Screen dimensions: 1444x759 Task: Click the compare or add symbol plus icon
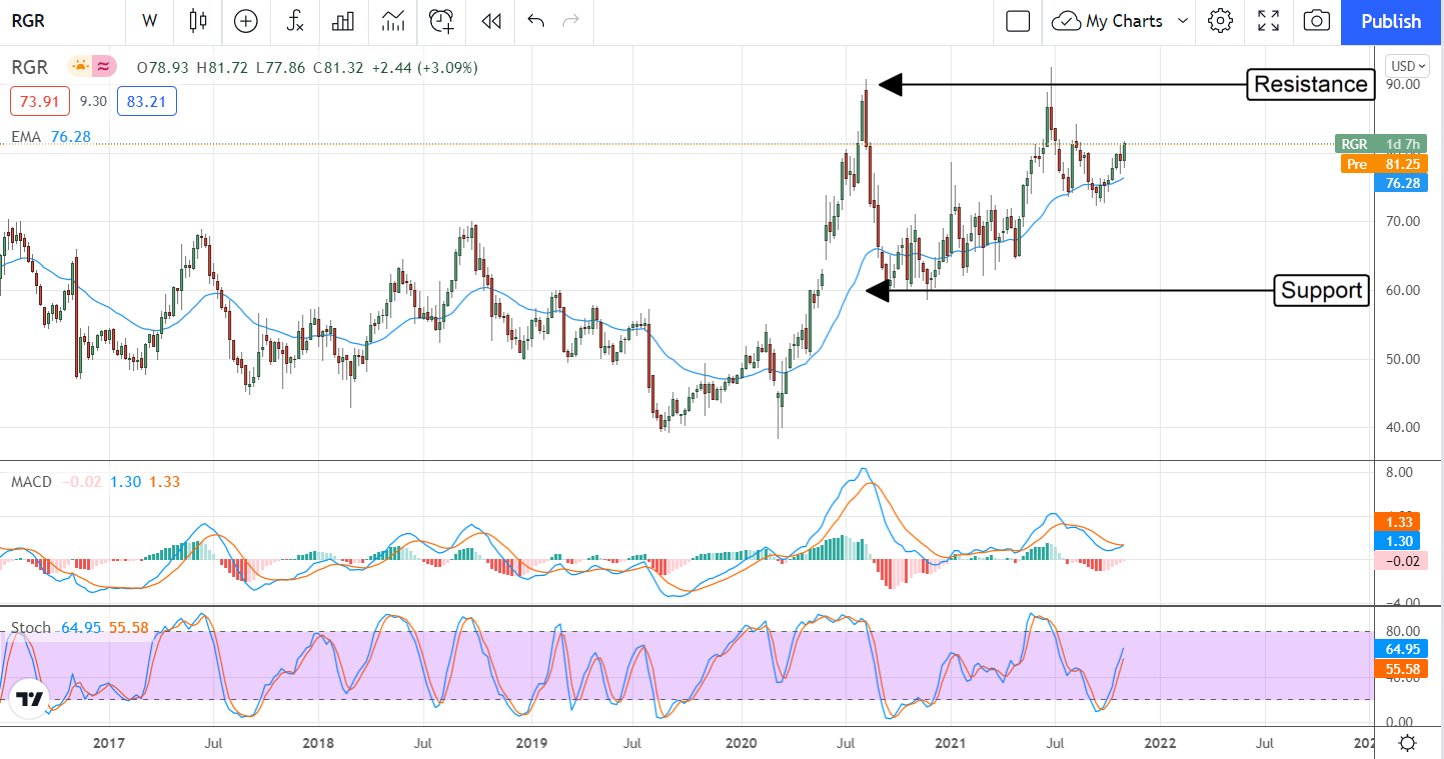(245, 21)
